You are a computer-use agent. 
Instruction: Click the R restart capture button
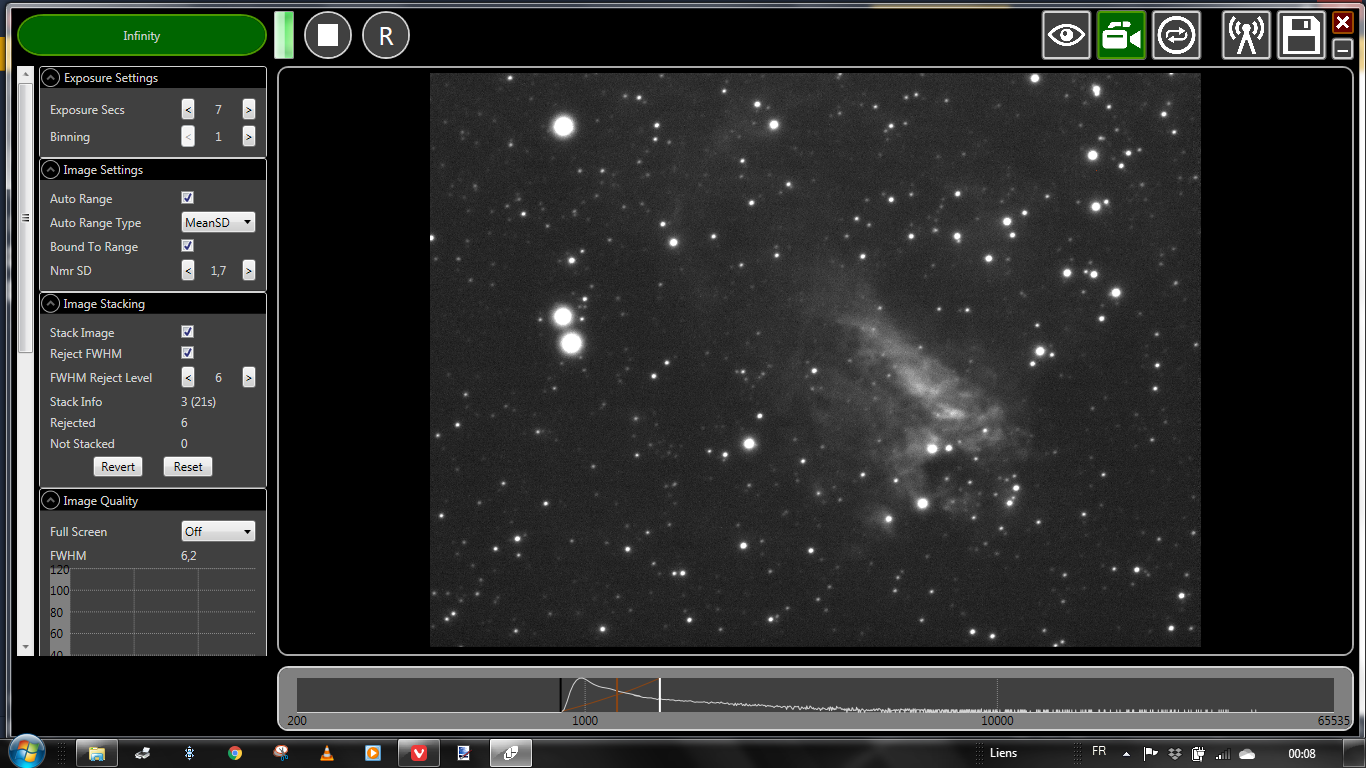385,35
